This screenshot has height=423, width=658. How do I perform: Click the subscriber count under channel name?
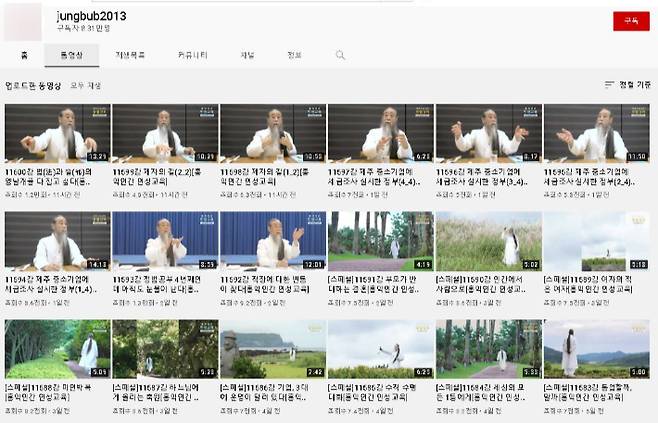[x=84, y=28]
